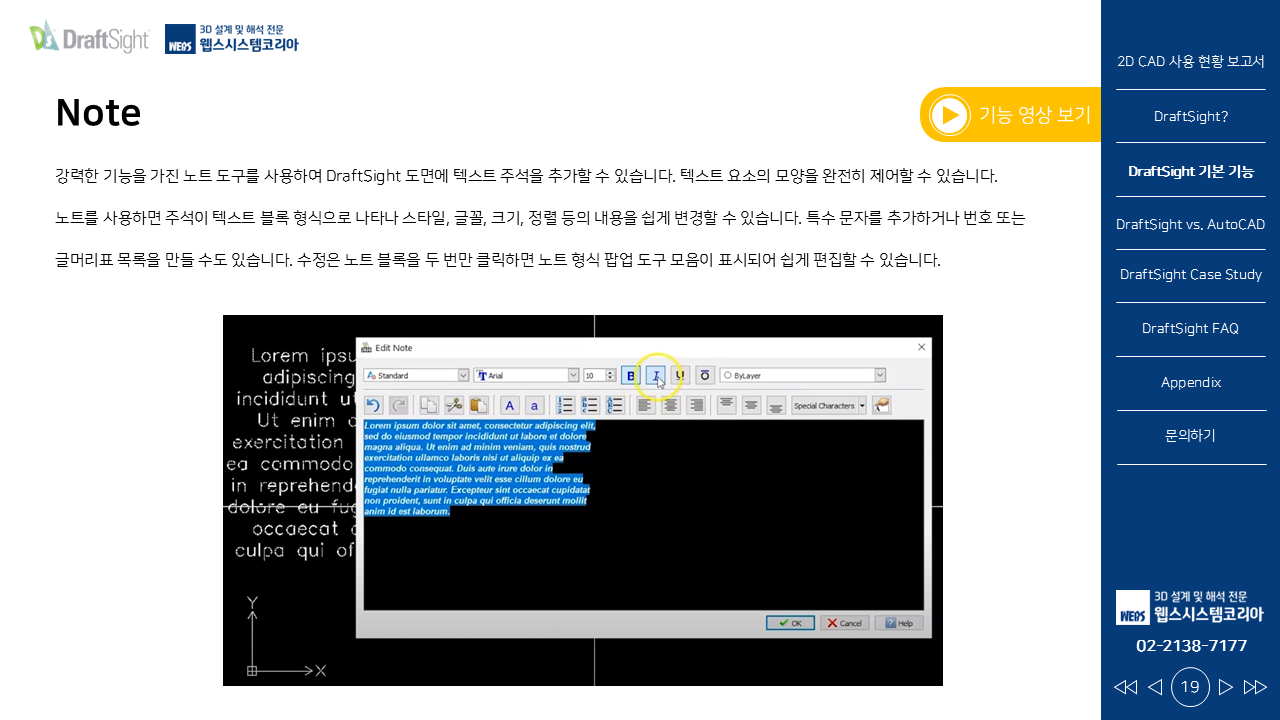Open the Arial font dropdown
Viewport: 1280px width, 720px height.
[527, 375]
